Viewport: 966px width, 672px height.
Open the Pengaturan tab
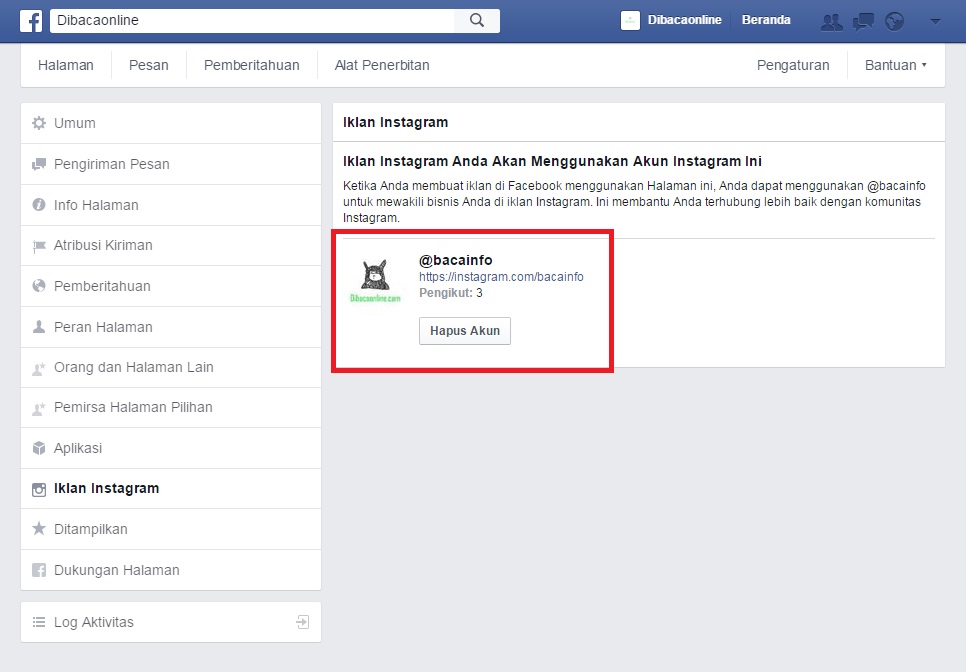pos(793,65)
